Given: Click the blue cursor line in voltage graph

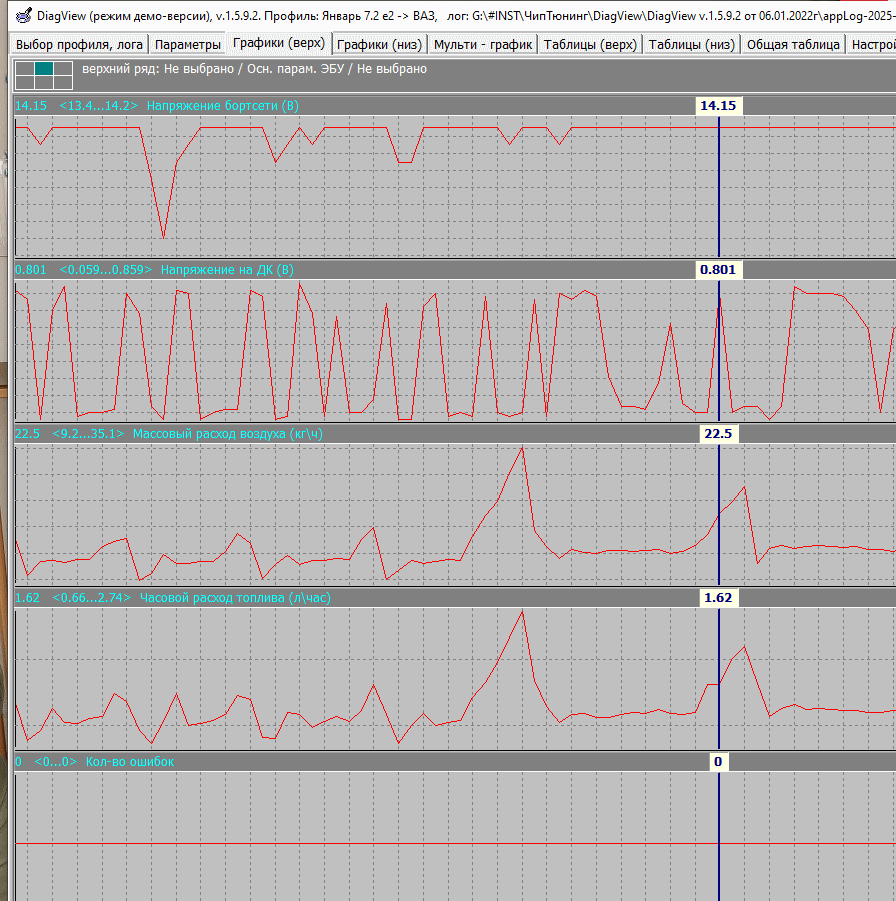Looking at the screenshot, I should pos(718,186).
